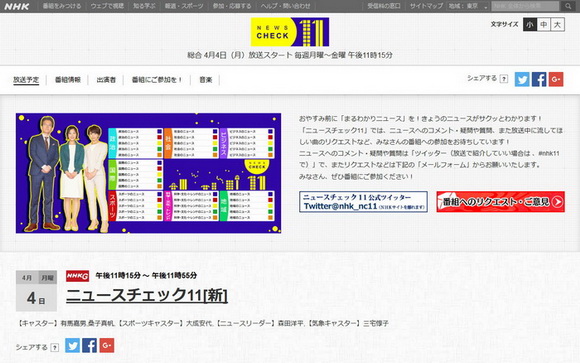This screenshot has width=580, height=363.
Task: Open the 地域：東京 region dropdown
Action: tap(468, 6)
